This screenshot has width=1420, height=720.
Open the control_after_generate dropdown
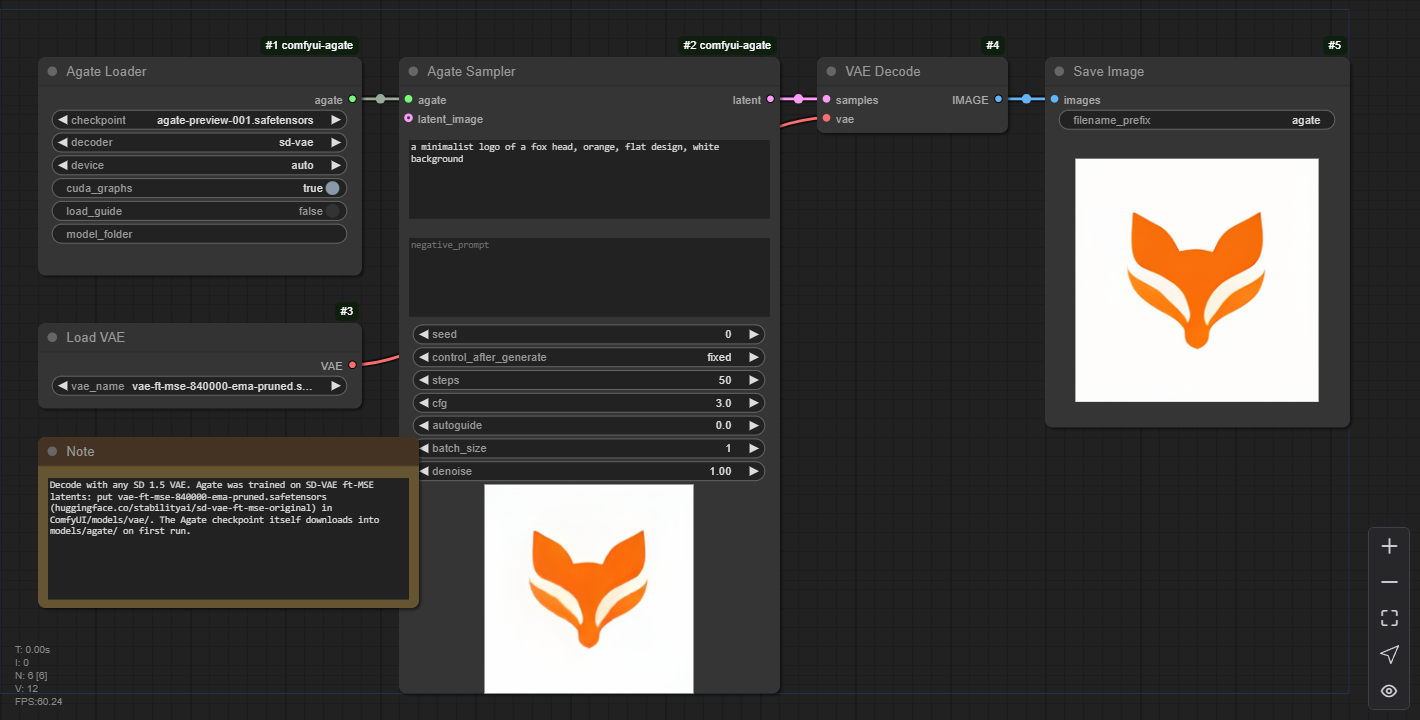coord(589,357)
